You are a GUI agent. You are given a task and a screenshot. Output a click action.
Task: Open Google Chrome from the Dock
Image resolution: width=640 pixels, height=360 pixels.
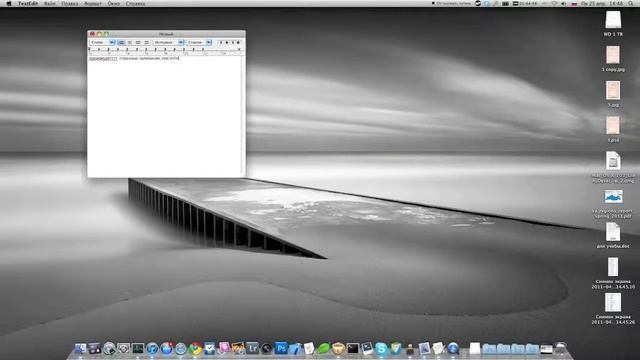[196, 349]
